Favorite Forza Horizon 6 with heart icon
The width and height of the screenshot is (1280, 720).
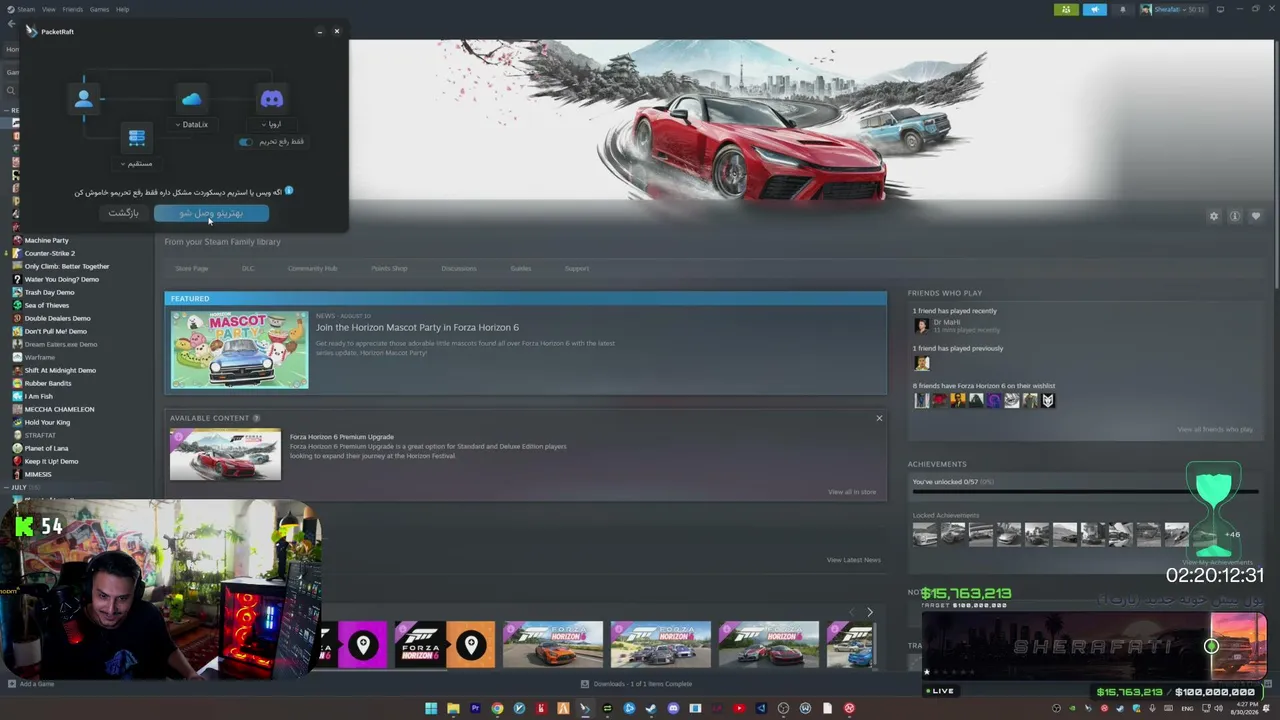[1256, 216]
